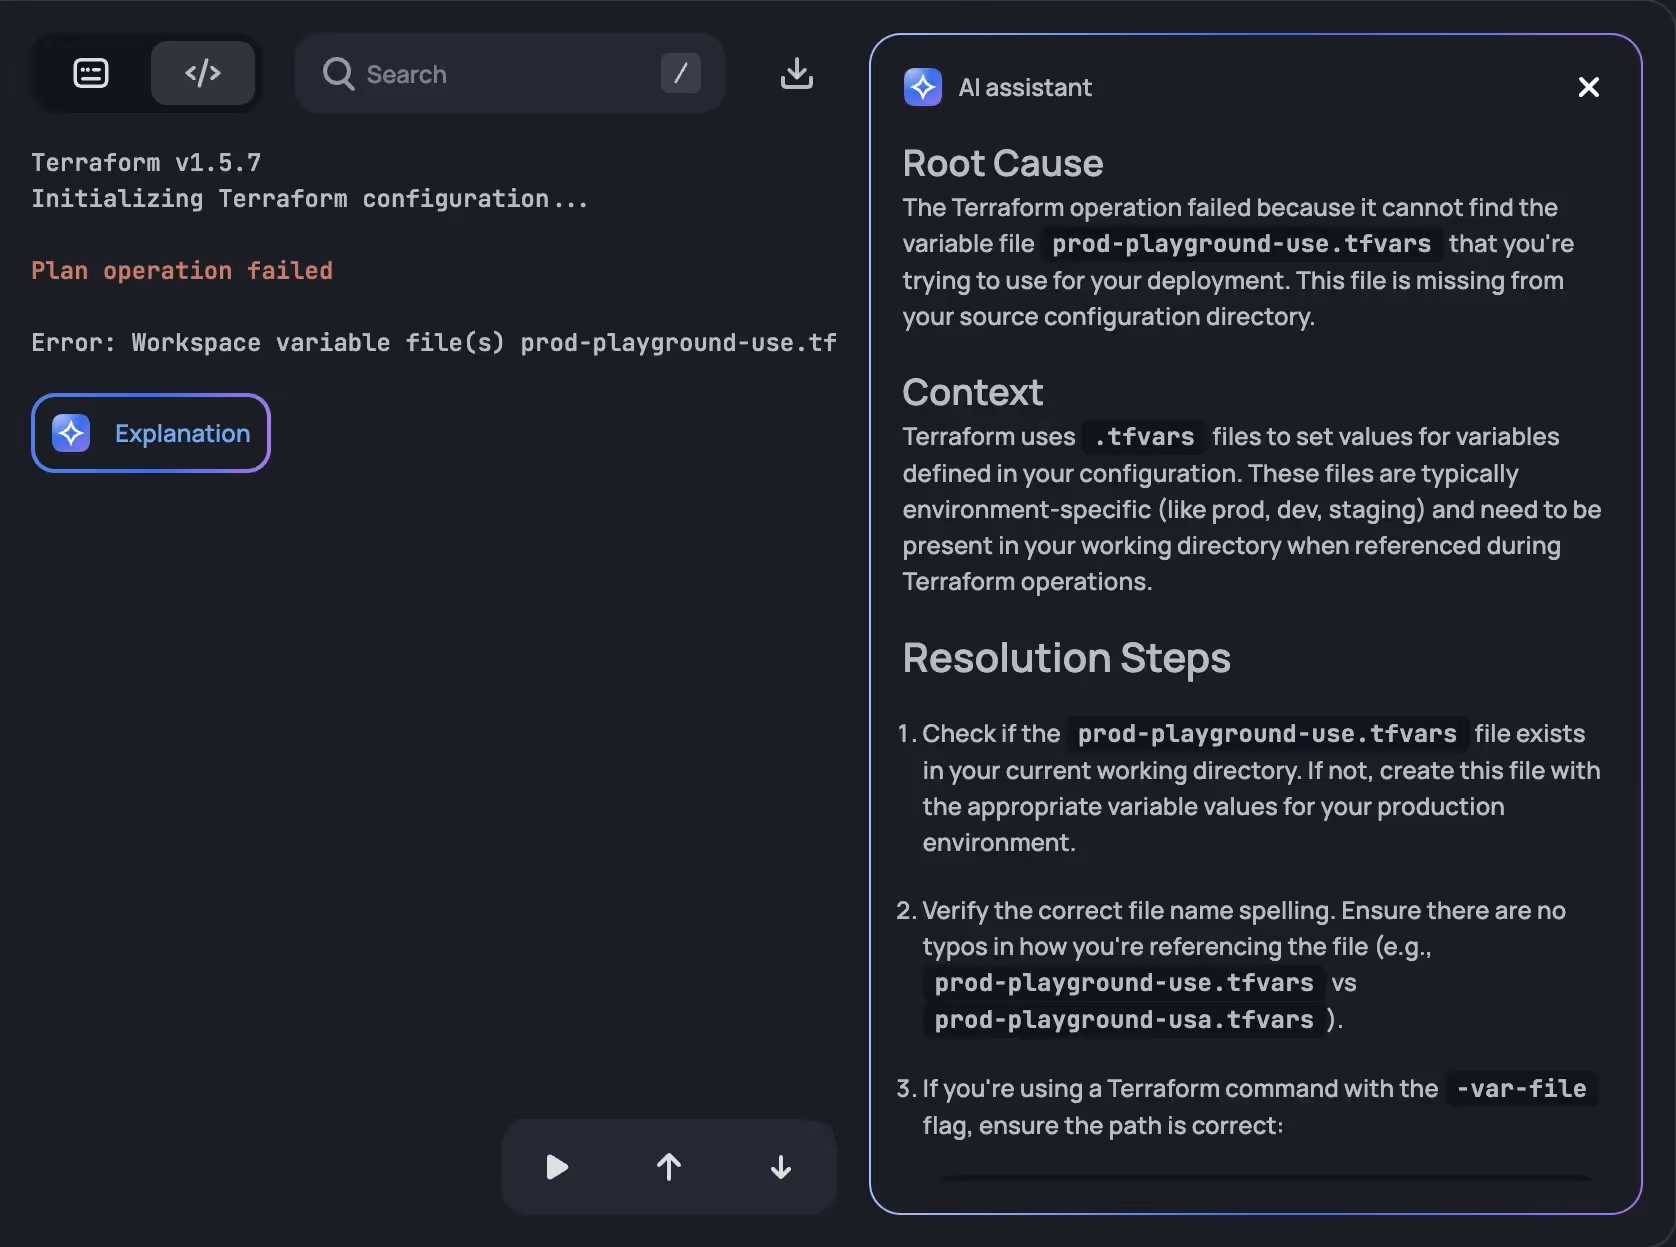The width and height of the screenshot is (1676, 1247).
Task: Click the -var-file code snippet
Action: point(1520,1088)
